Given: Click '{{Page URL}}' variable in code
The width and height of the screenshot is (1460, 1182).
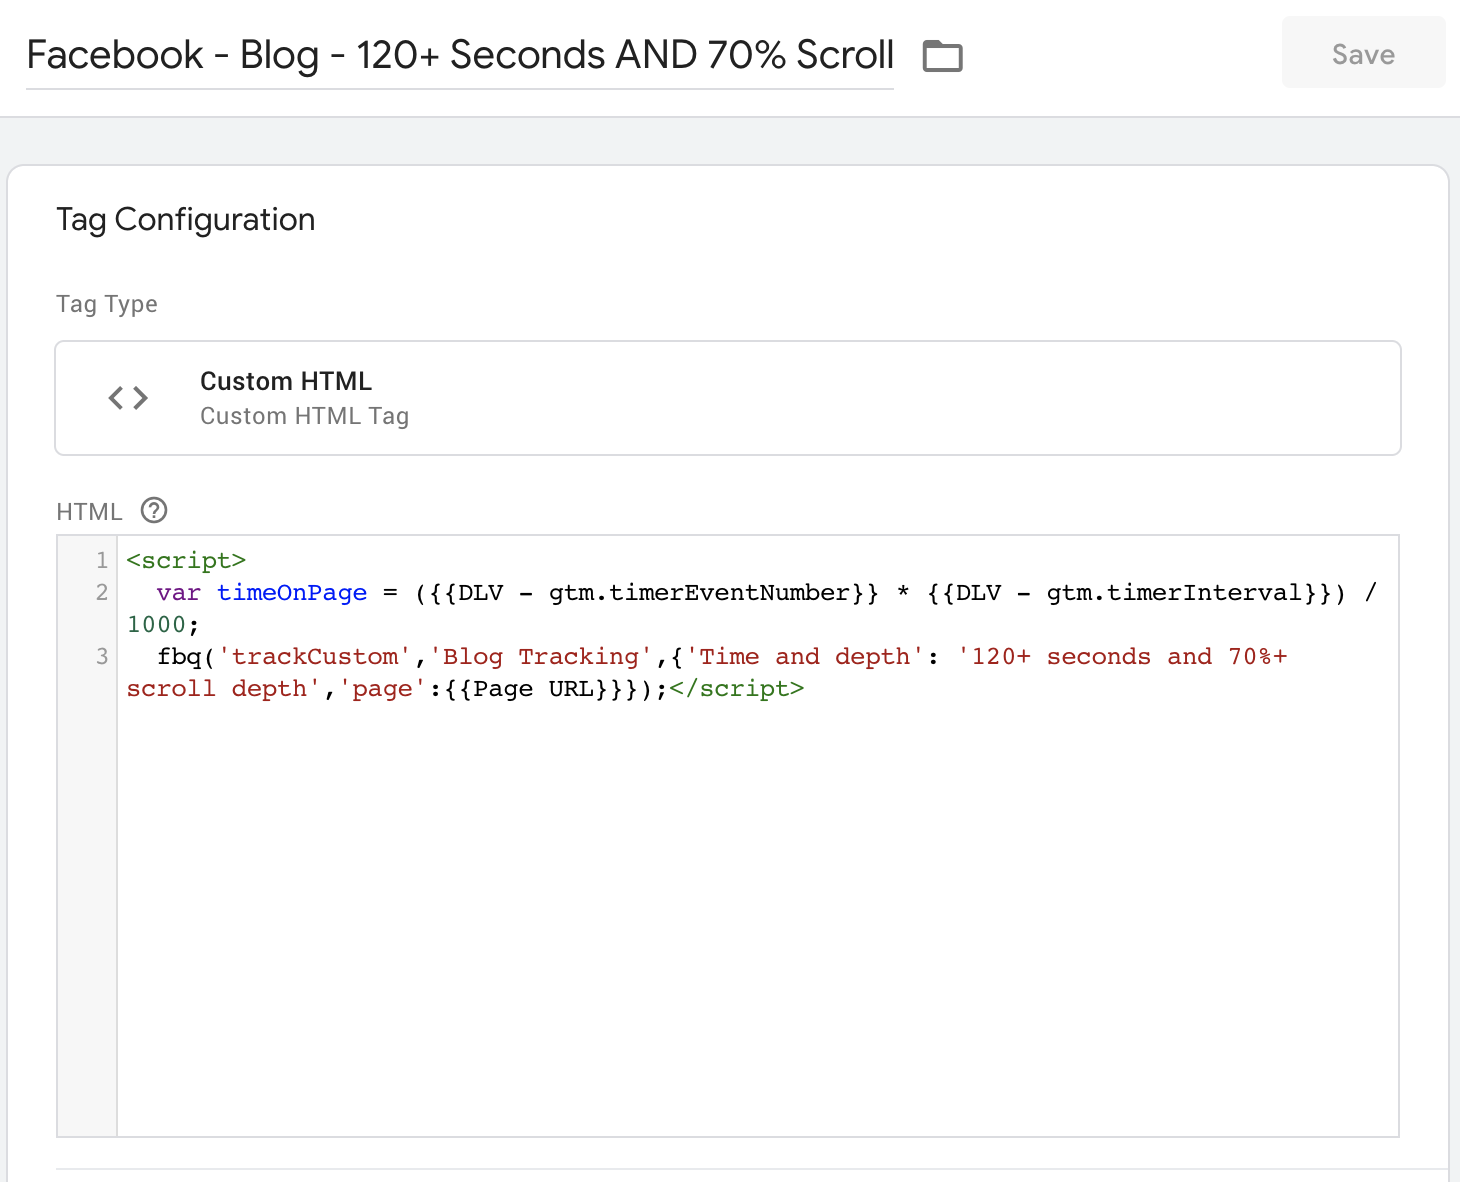Looking at the screenshot, I should [533, 689].
